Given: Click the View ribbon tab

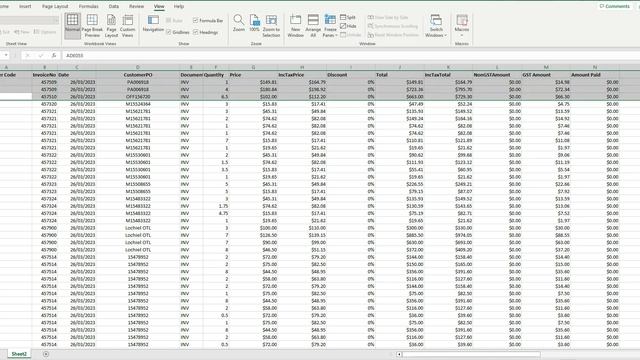Looking at the screenshot, I should pos(159,6).
